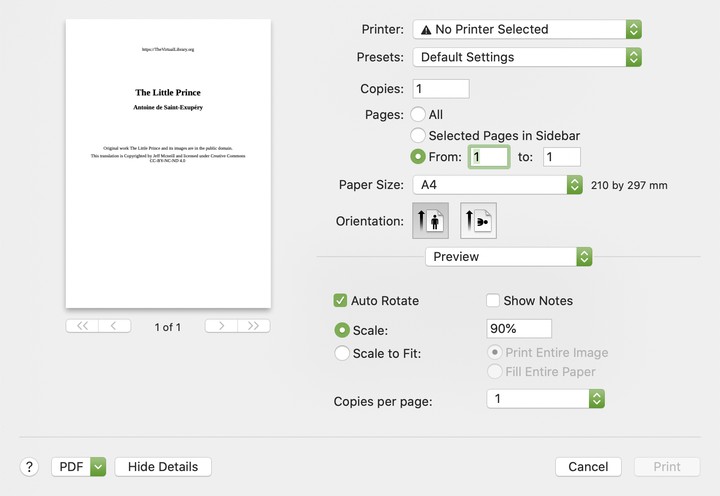Jump to last page with double-right arrow

pyautogui.click(x=253, y=326)
